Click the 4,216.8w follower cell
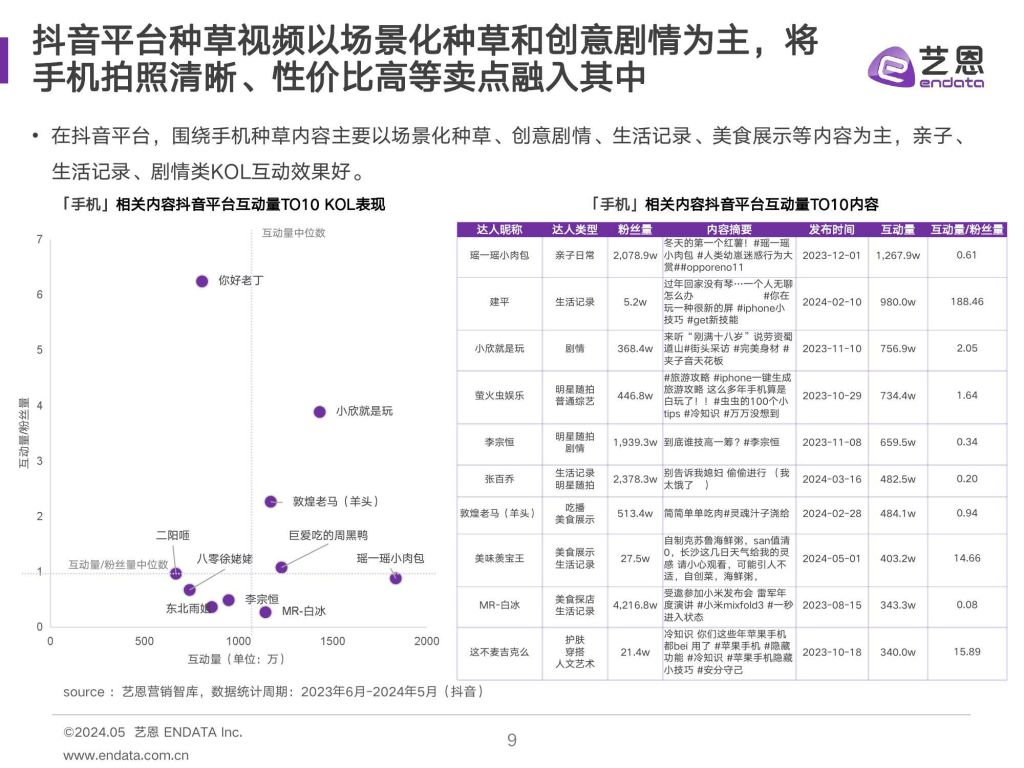 point(635,605)
